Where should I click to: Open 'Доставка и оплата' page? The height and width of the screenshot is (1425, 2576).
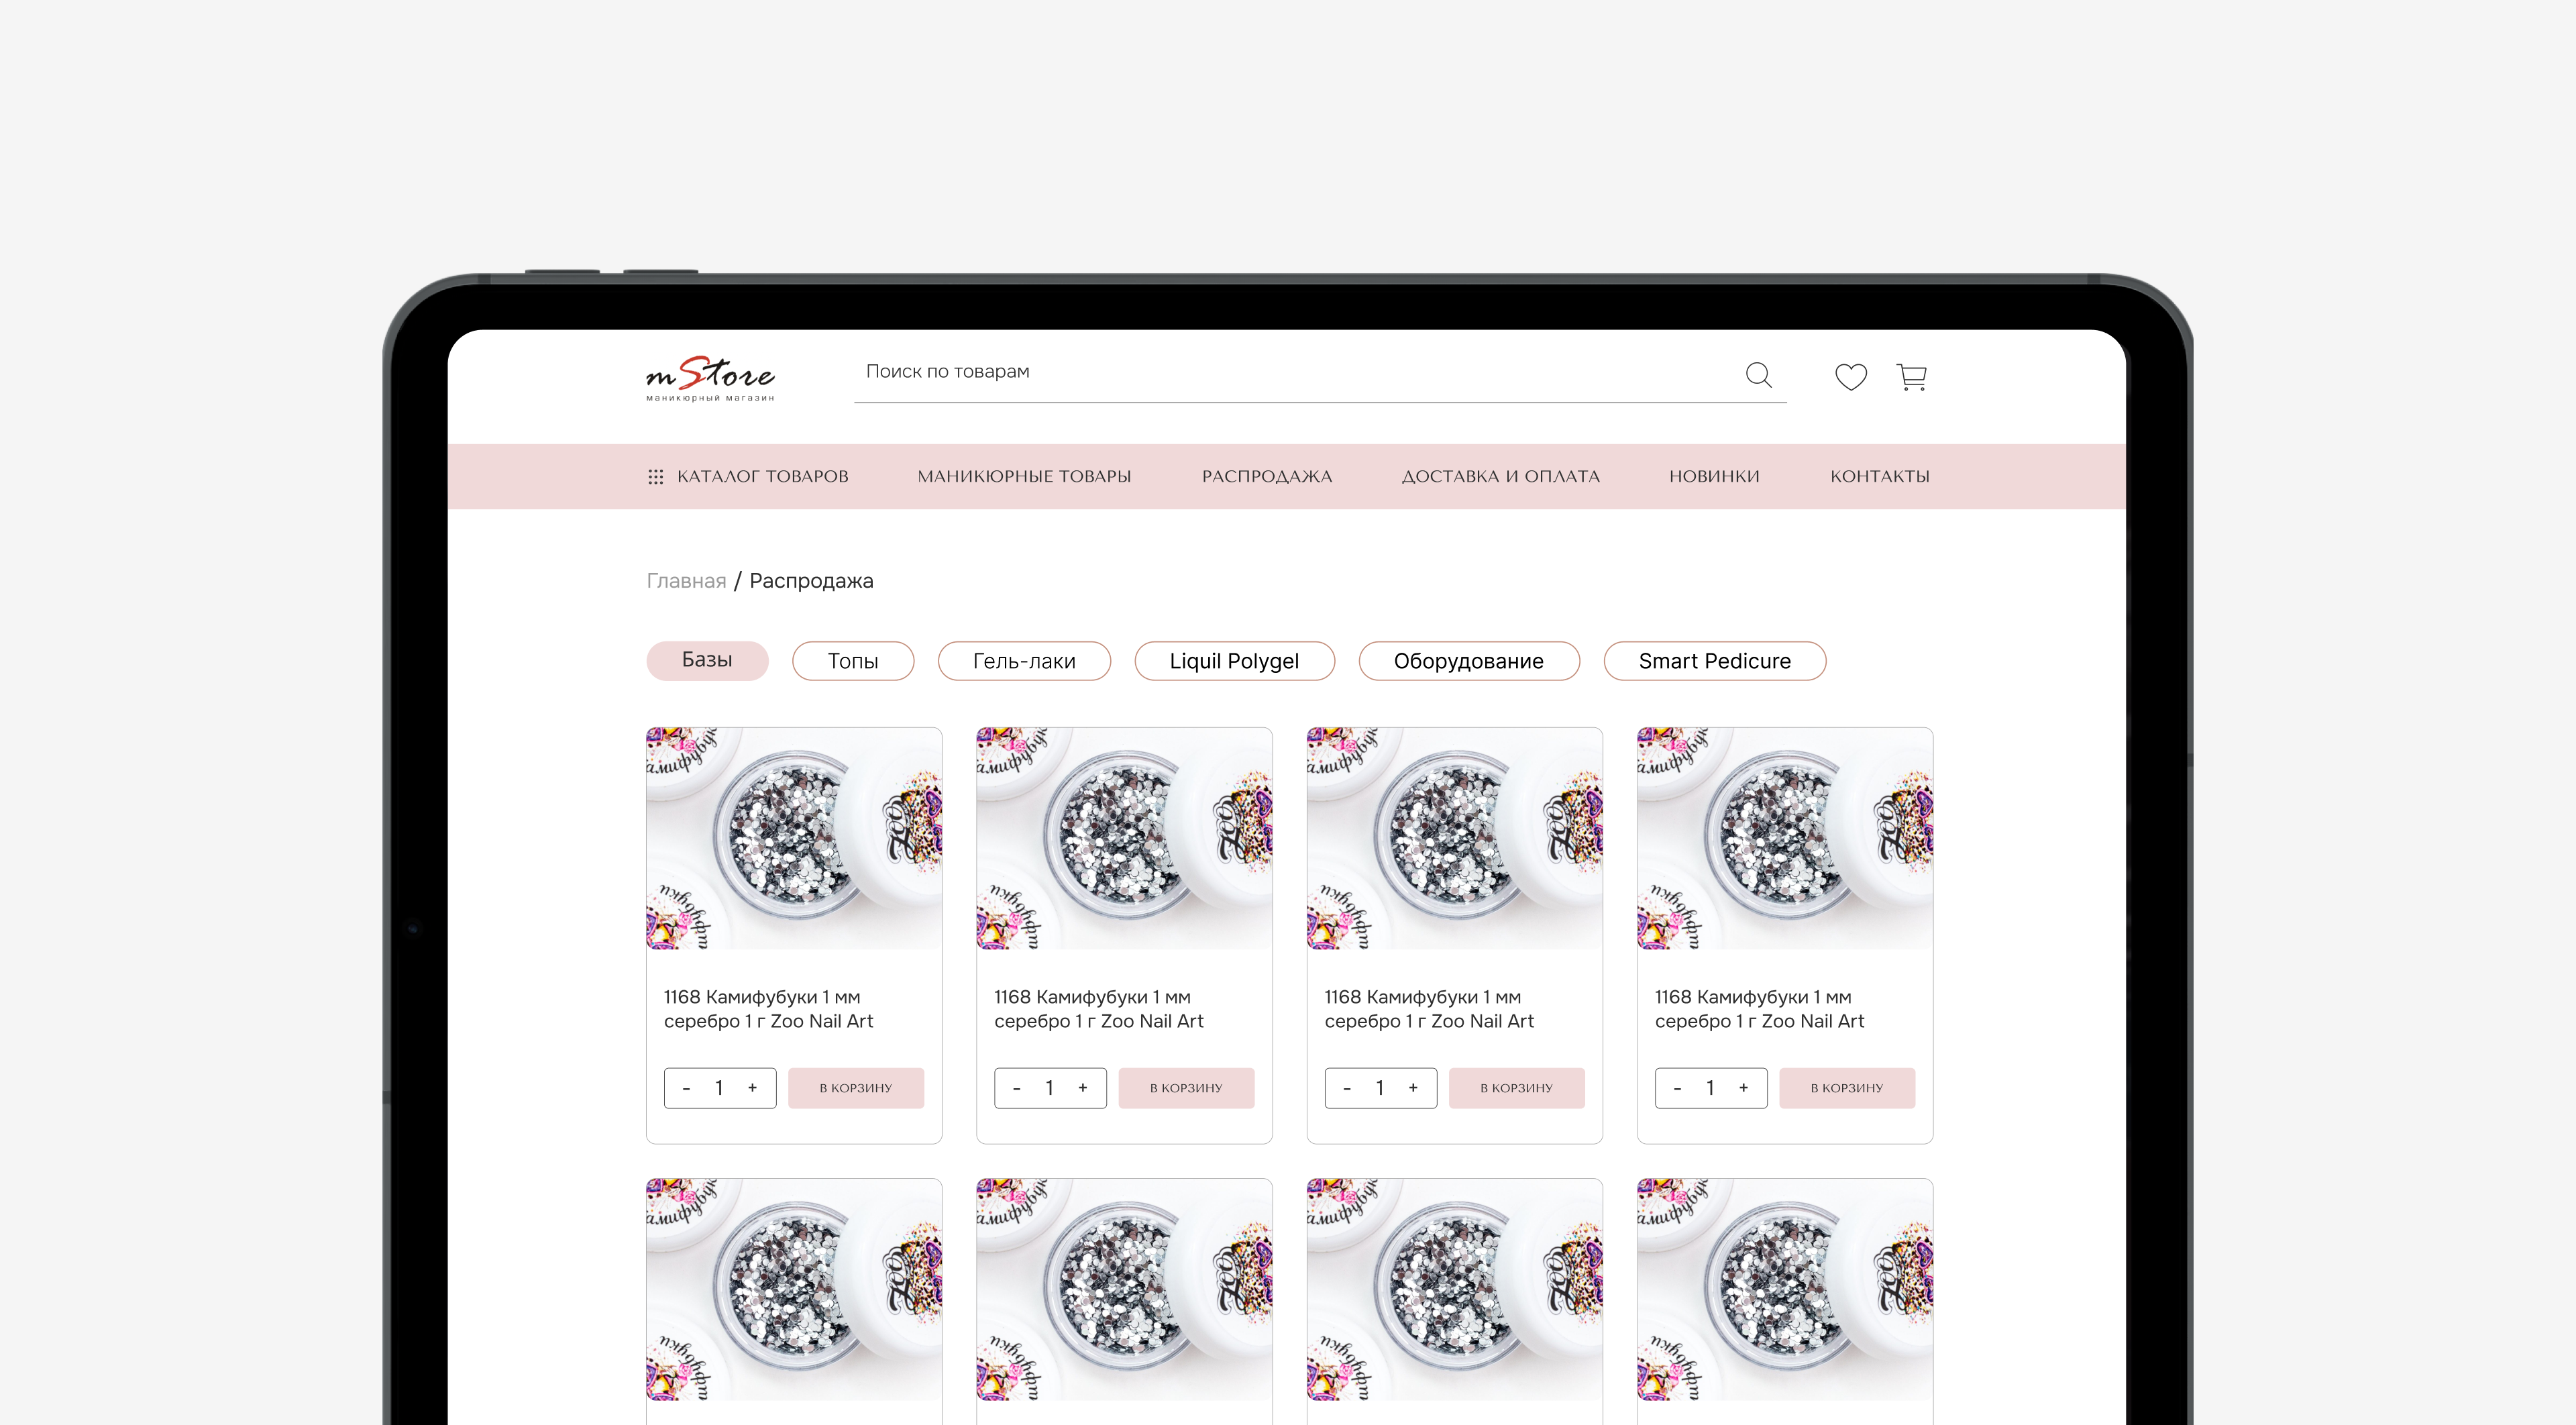tap(1500, 477)
